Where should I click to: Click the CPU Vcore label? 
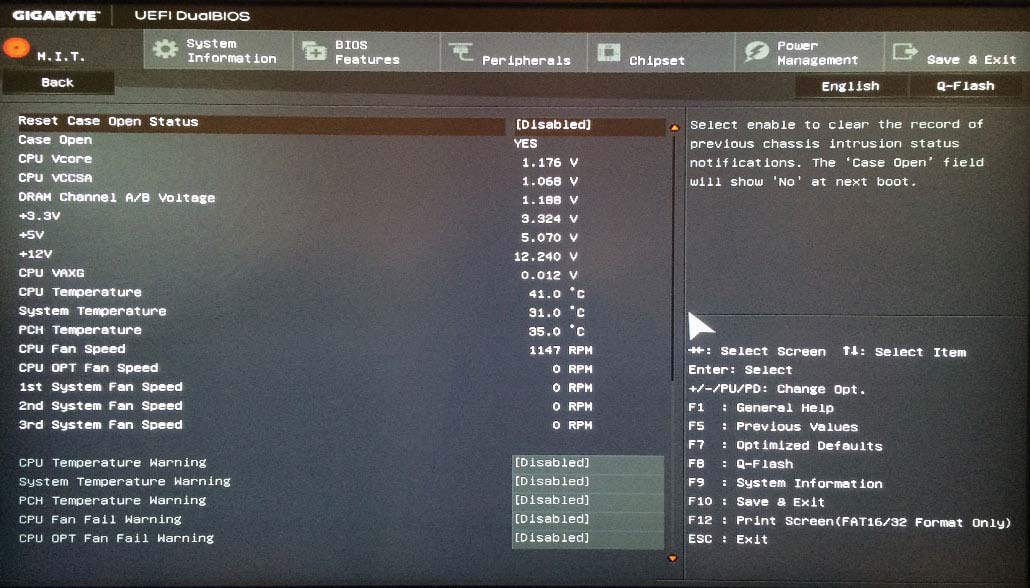click(55, 159)
